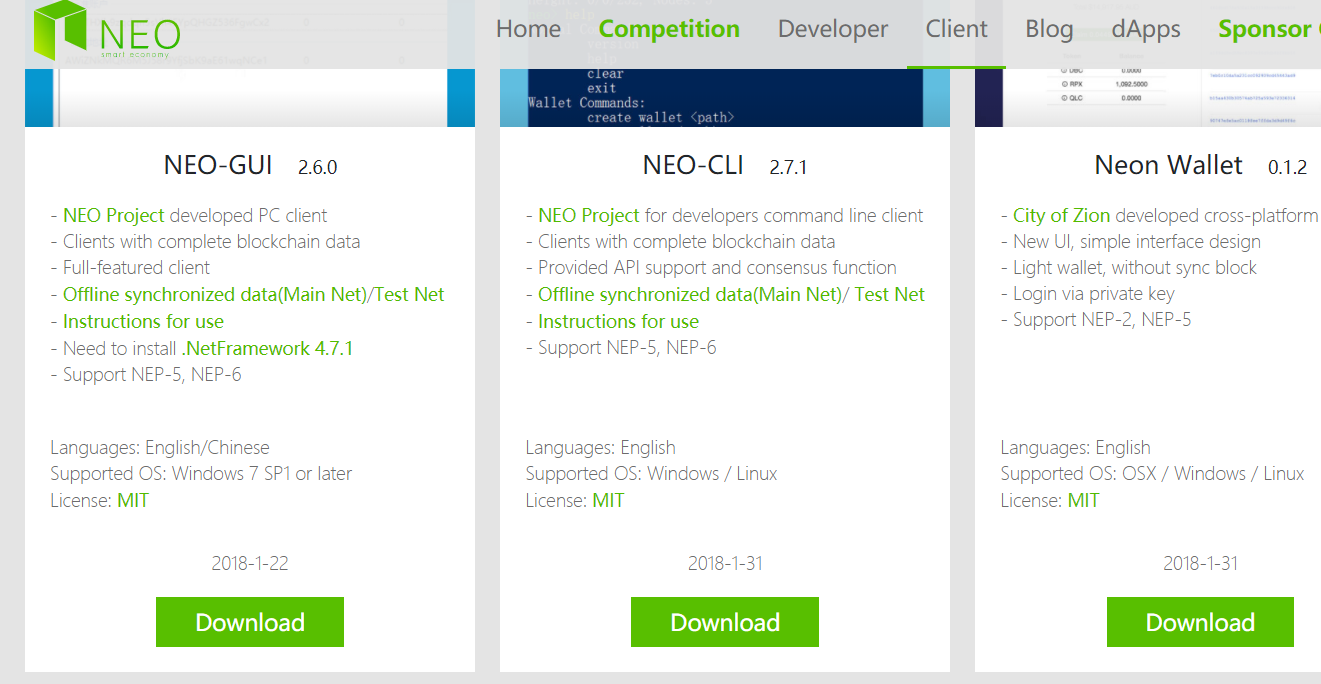Open the .NetFramework 4.7.1 link
Viewport: 1321px width, 684px height.
pos(267,348)
